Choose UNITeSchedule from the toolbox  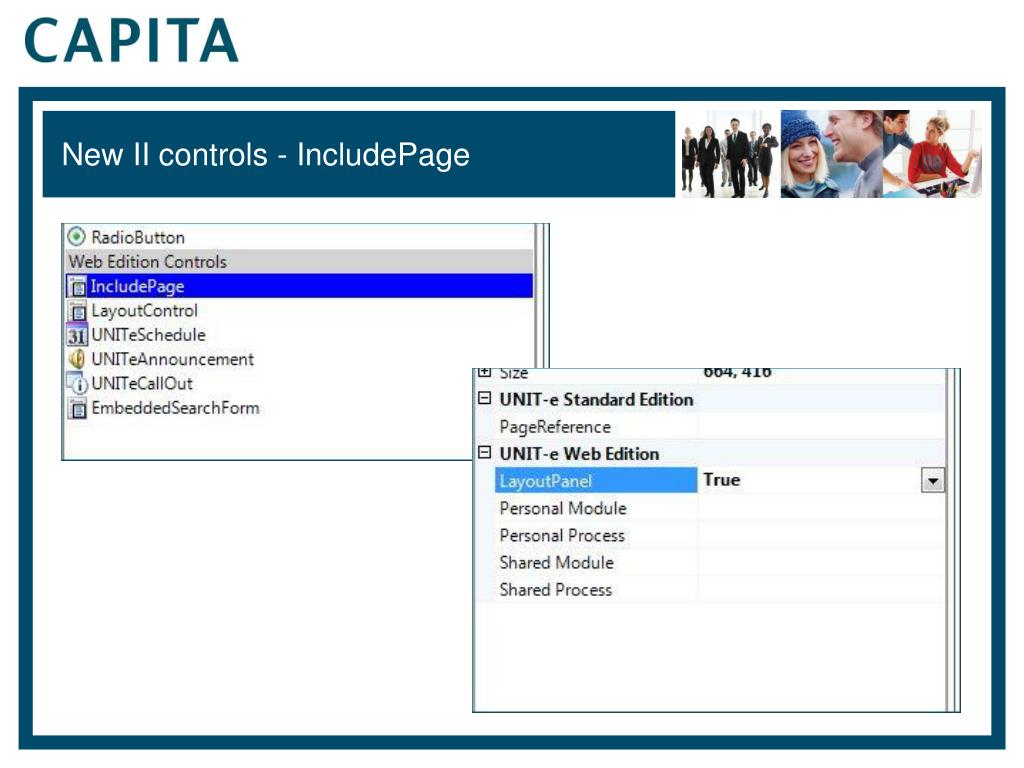click(x=300, y=335)
